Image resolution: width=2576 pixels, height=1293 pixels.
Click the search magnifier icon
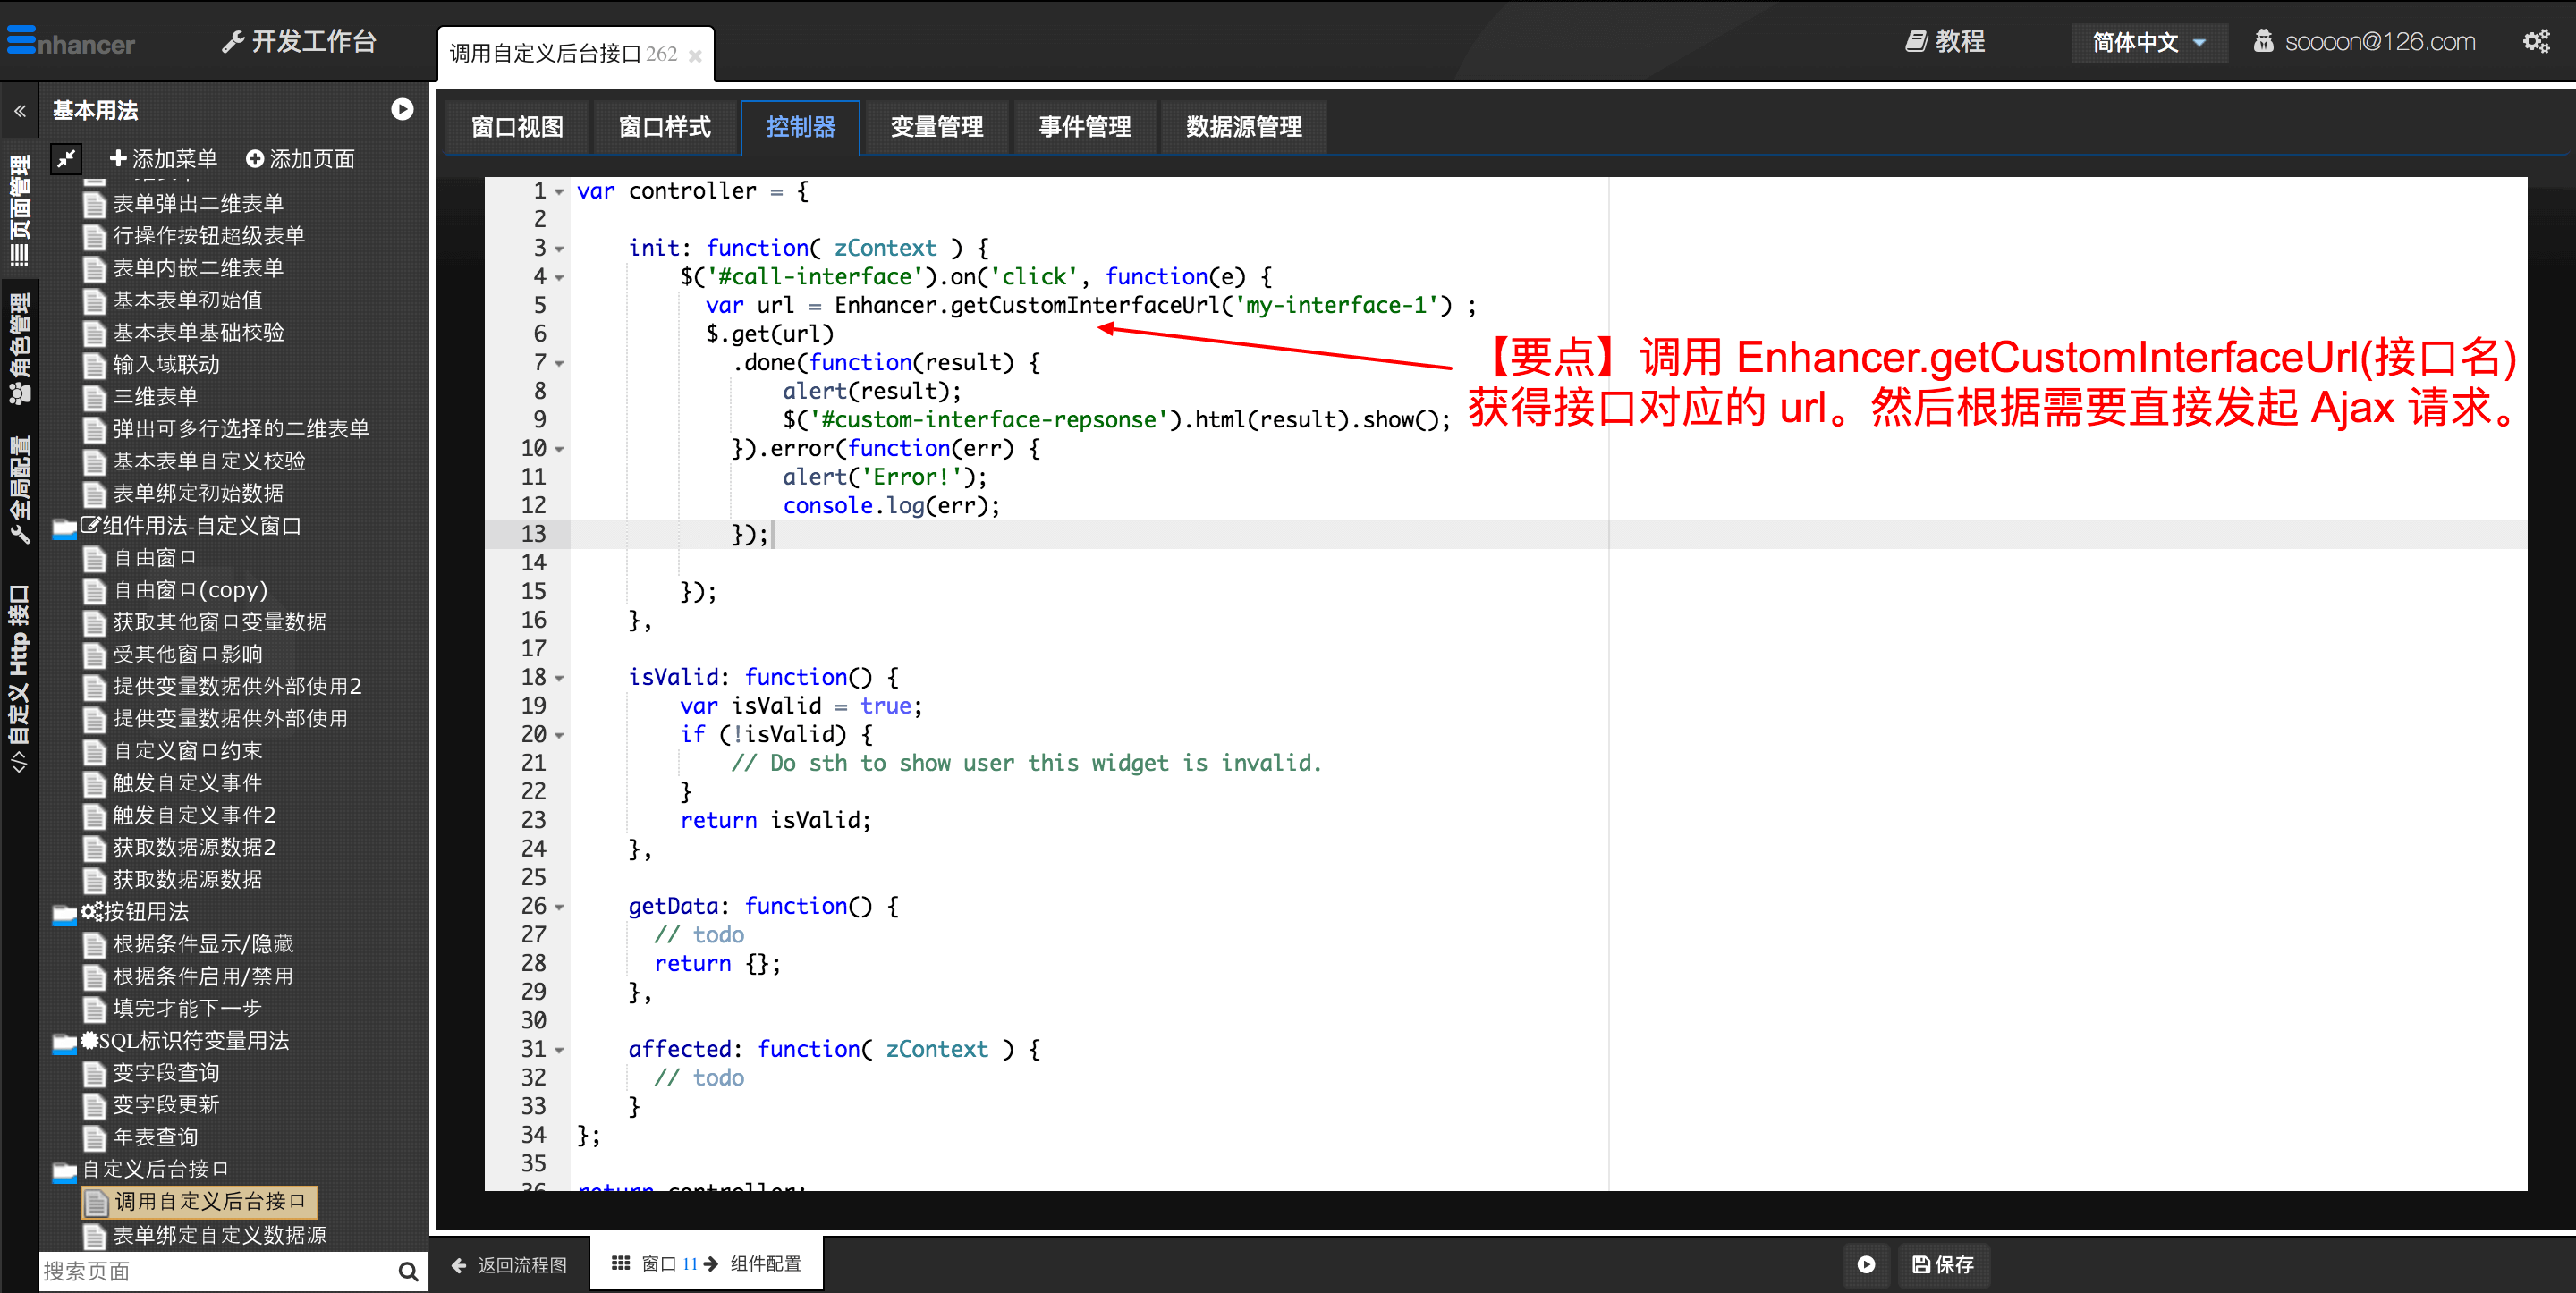point(407,1271)
